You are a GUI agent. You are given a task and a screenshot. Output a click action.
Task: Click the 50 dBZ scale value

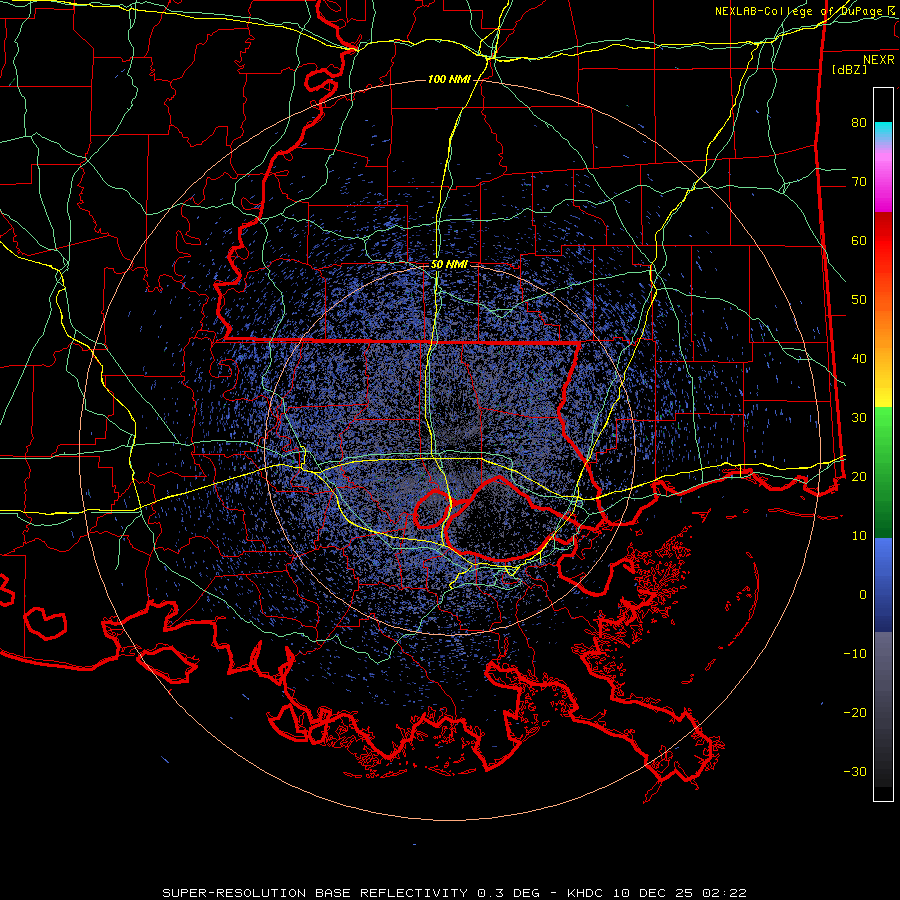pyautogui.click(x=859, y=300)
